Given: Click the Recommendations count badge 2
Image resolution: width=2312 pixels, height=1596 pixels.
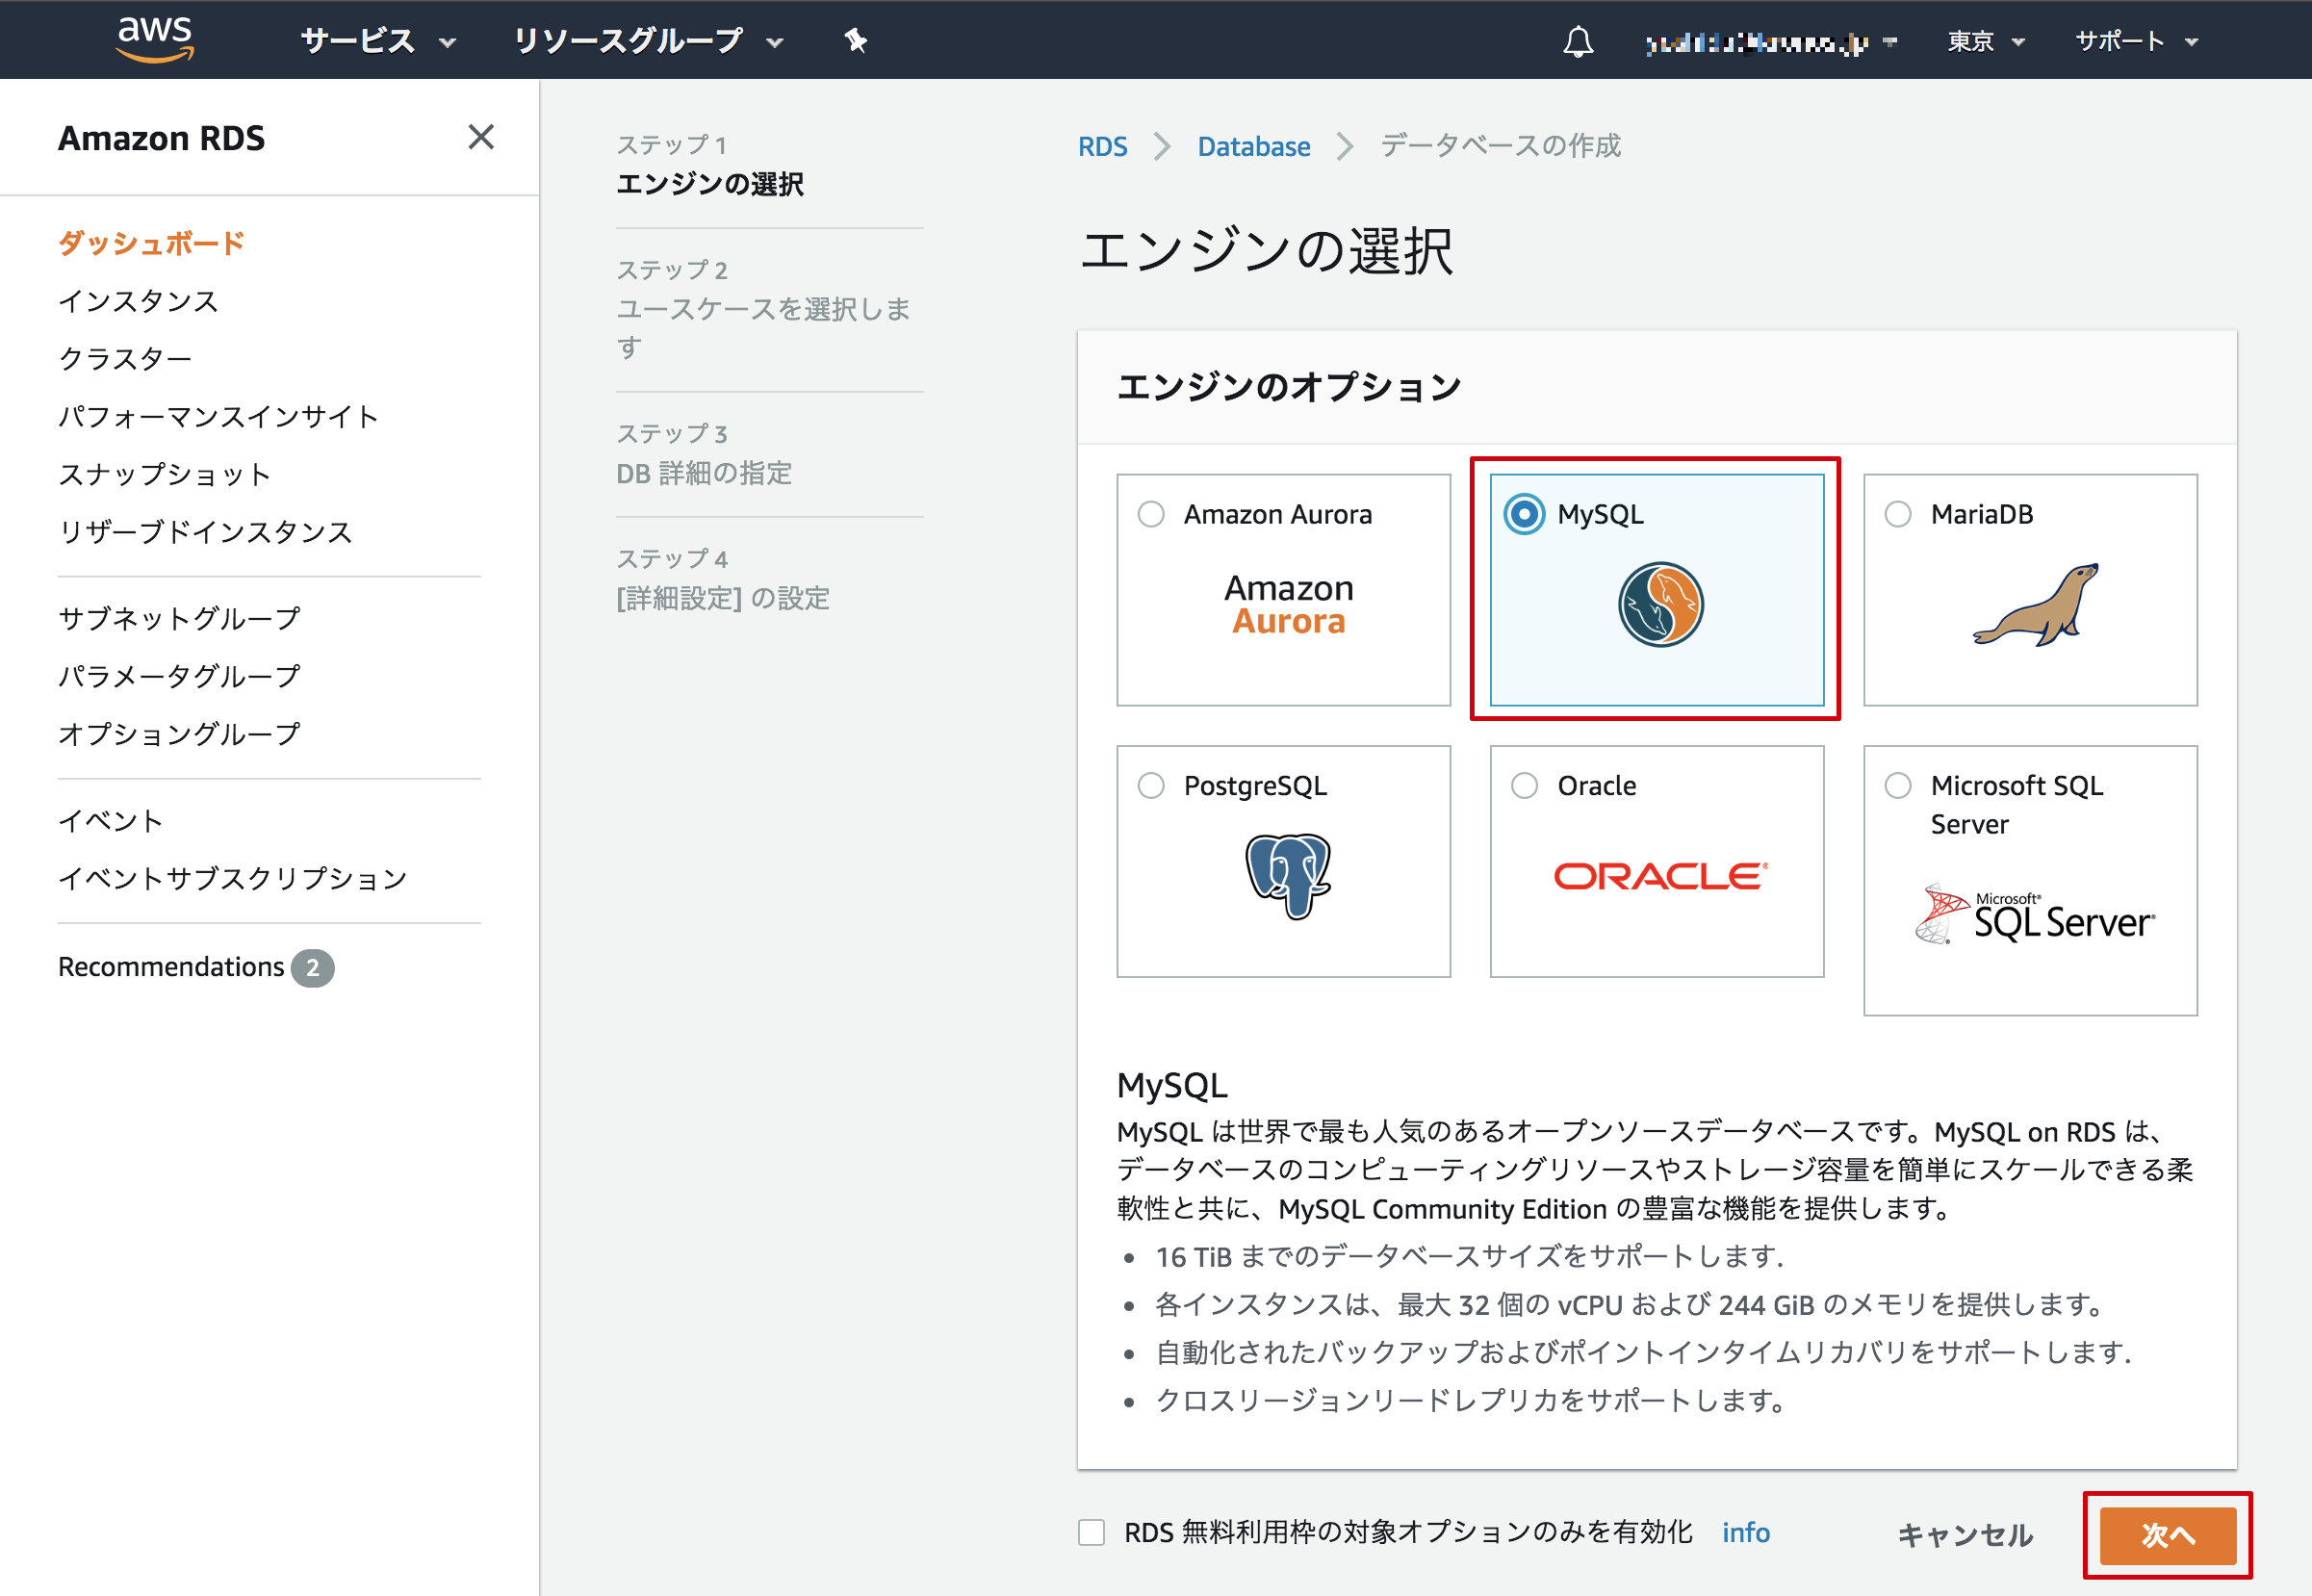Looking at the screenshot, I should click(x=312, y=968).
